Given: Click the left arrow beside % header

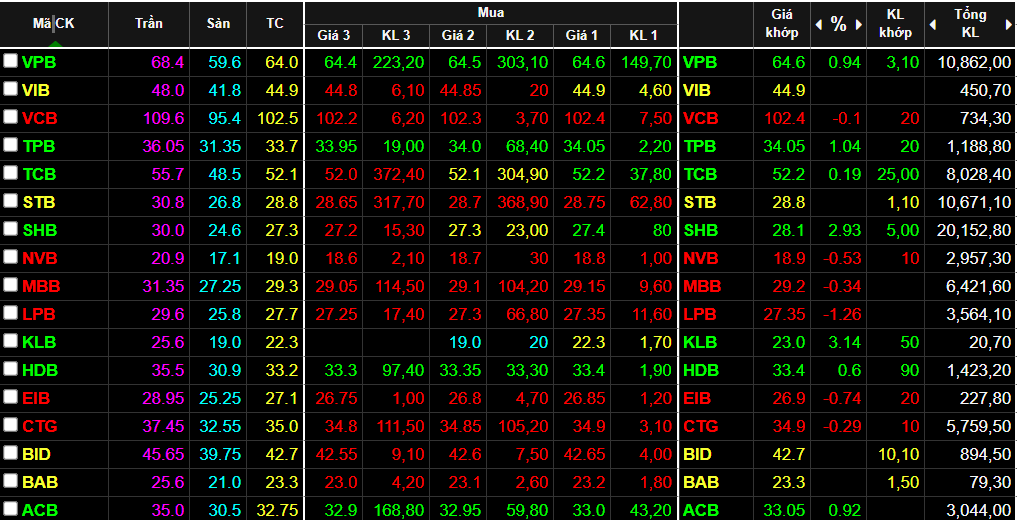Looking at the screenshot, I should [x=819, y=24].
